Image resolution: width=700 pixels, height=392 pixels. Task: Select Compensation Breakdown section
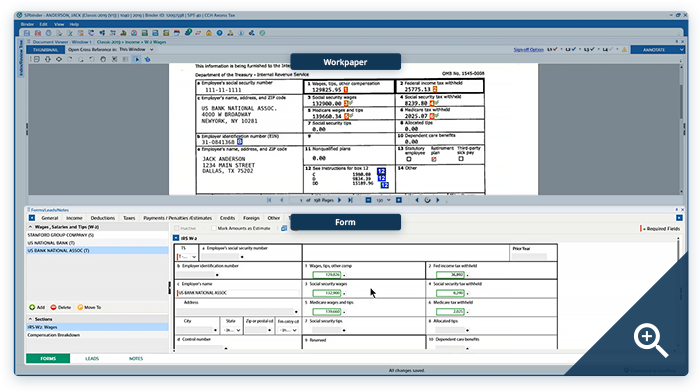[97, 335]
